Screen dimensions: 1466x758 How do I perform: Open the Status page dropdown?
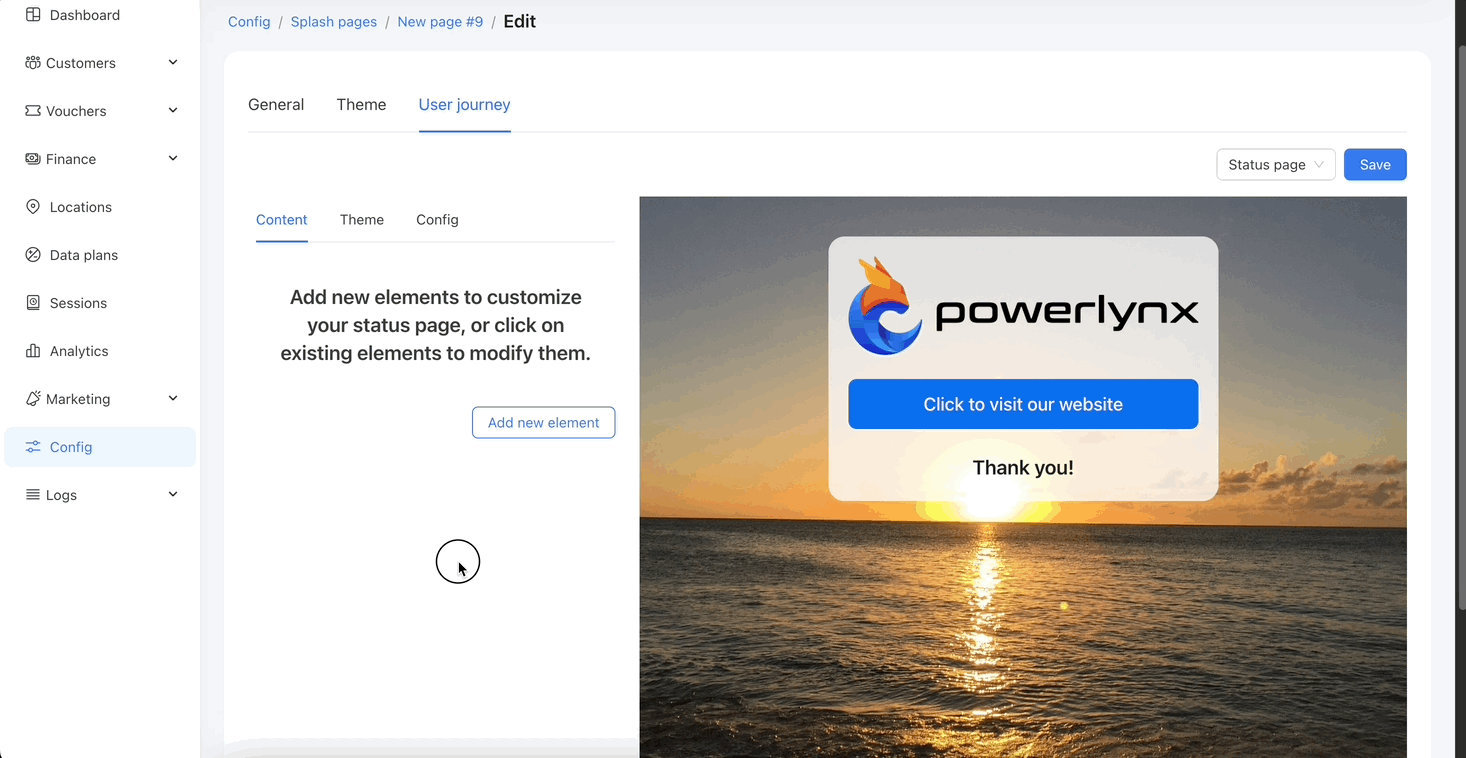tap(1276, 165)
